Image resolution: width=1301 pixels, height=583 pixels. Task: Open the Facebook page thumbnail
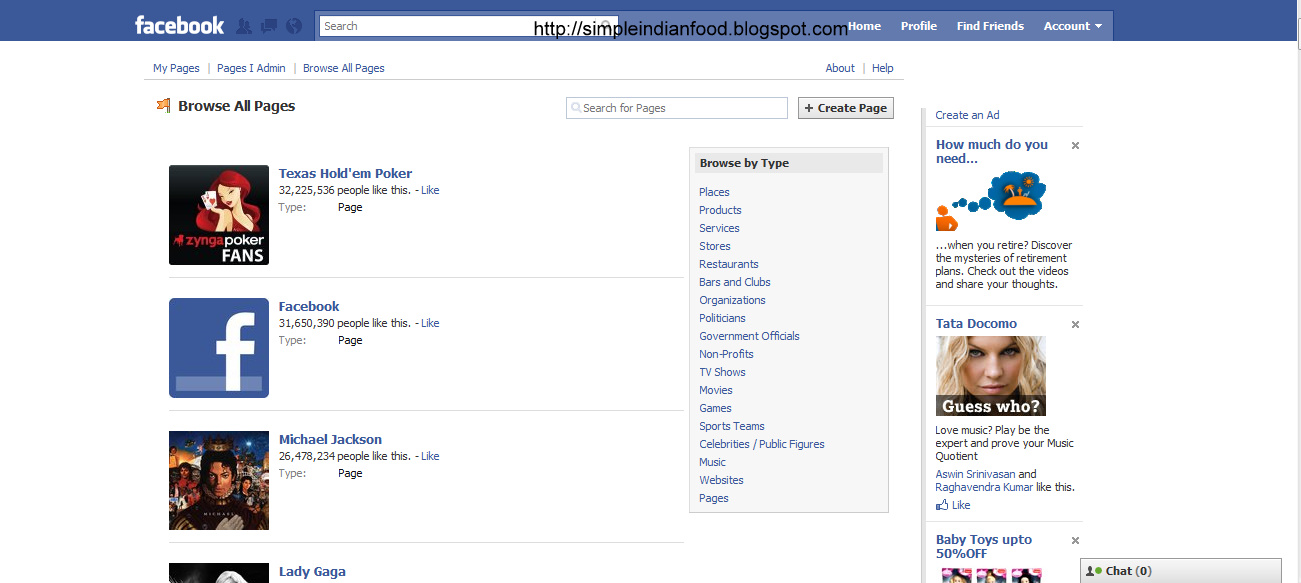(x=219, y=348)
